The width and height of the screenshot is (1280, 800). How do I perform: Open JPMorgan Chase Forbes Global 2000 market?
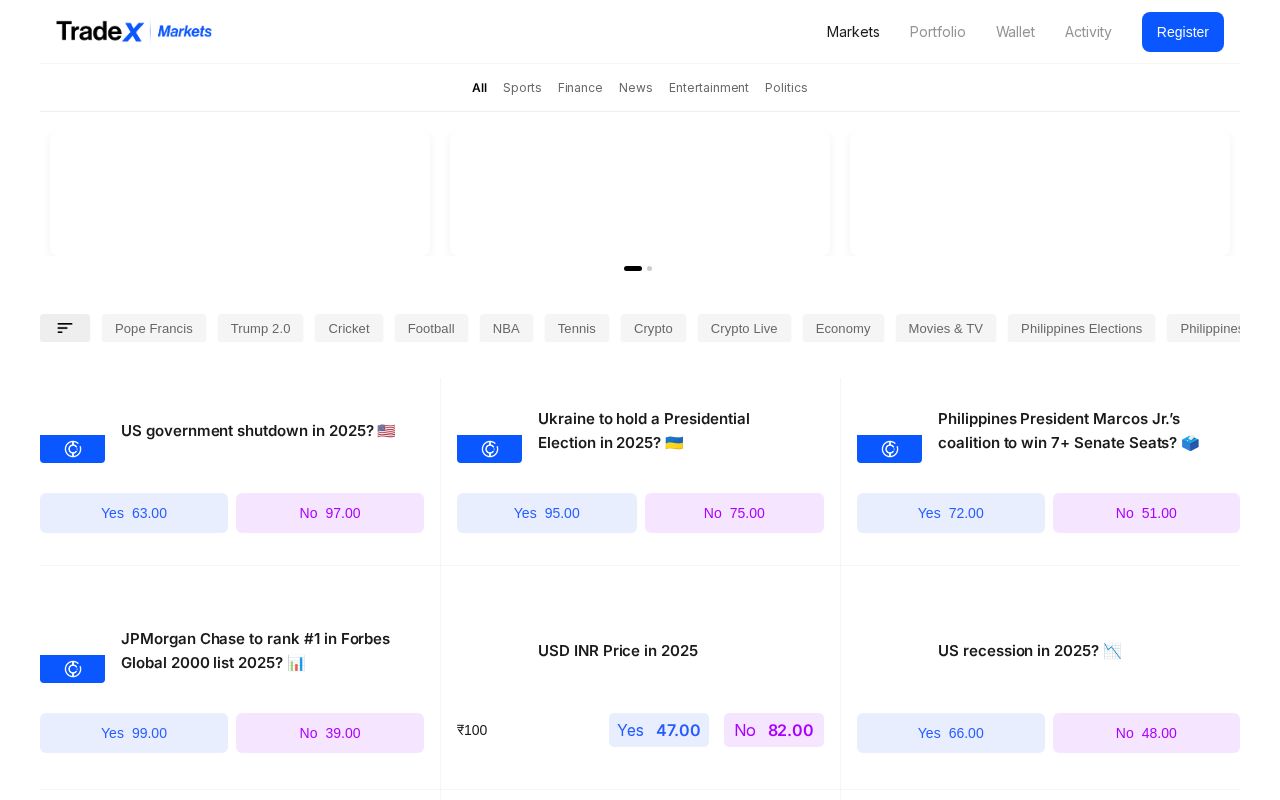point(255,651)
